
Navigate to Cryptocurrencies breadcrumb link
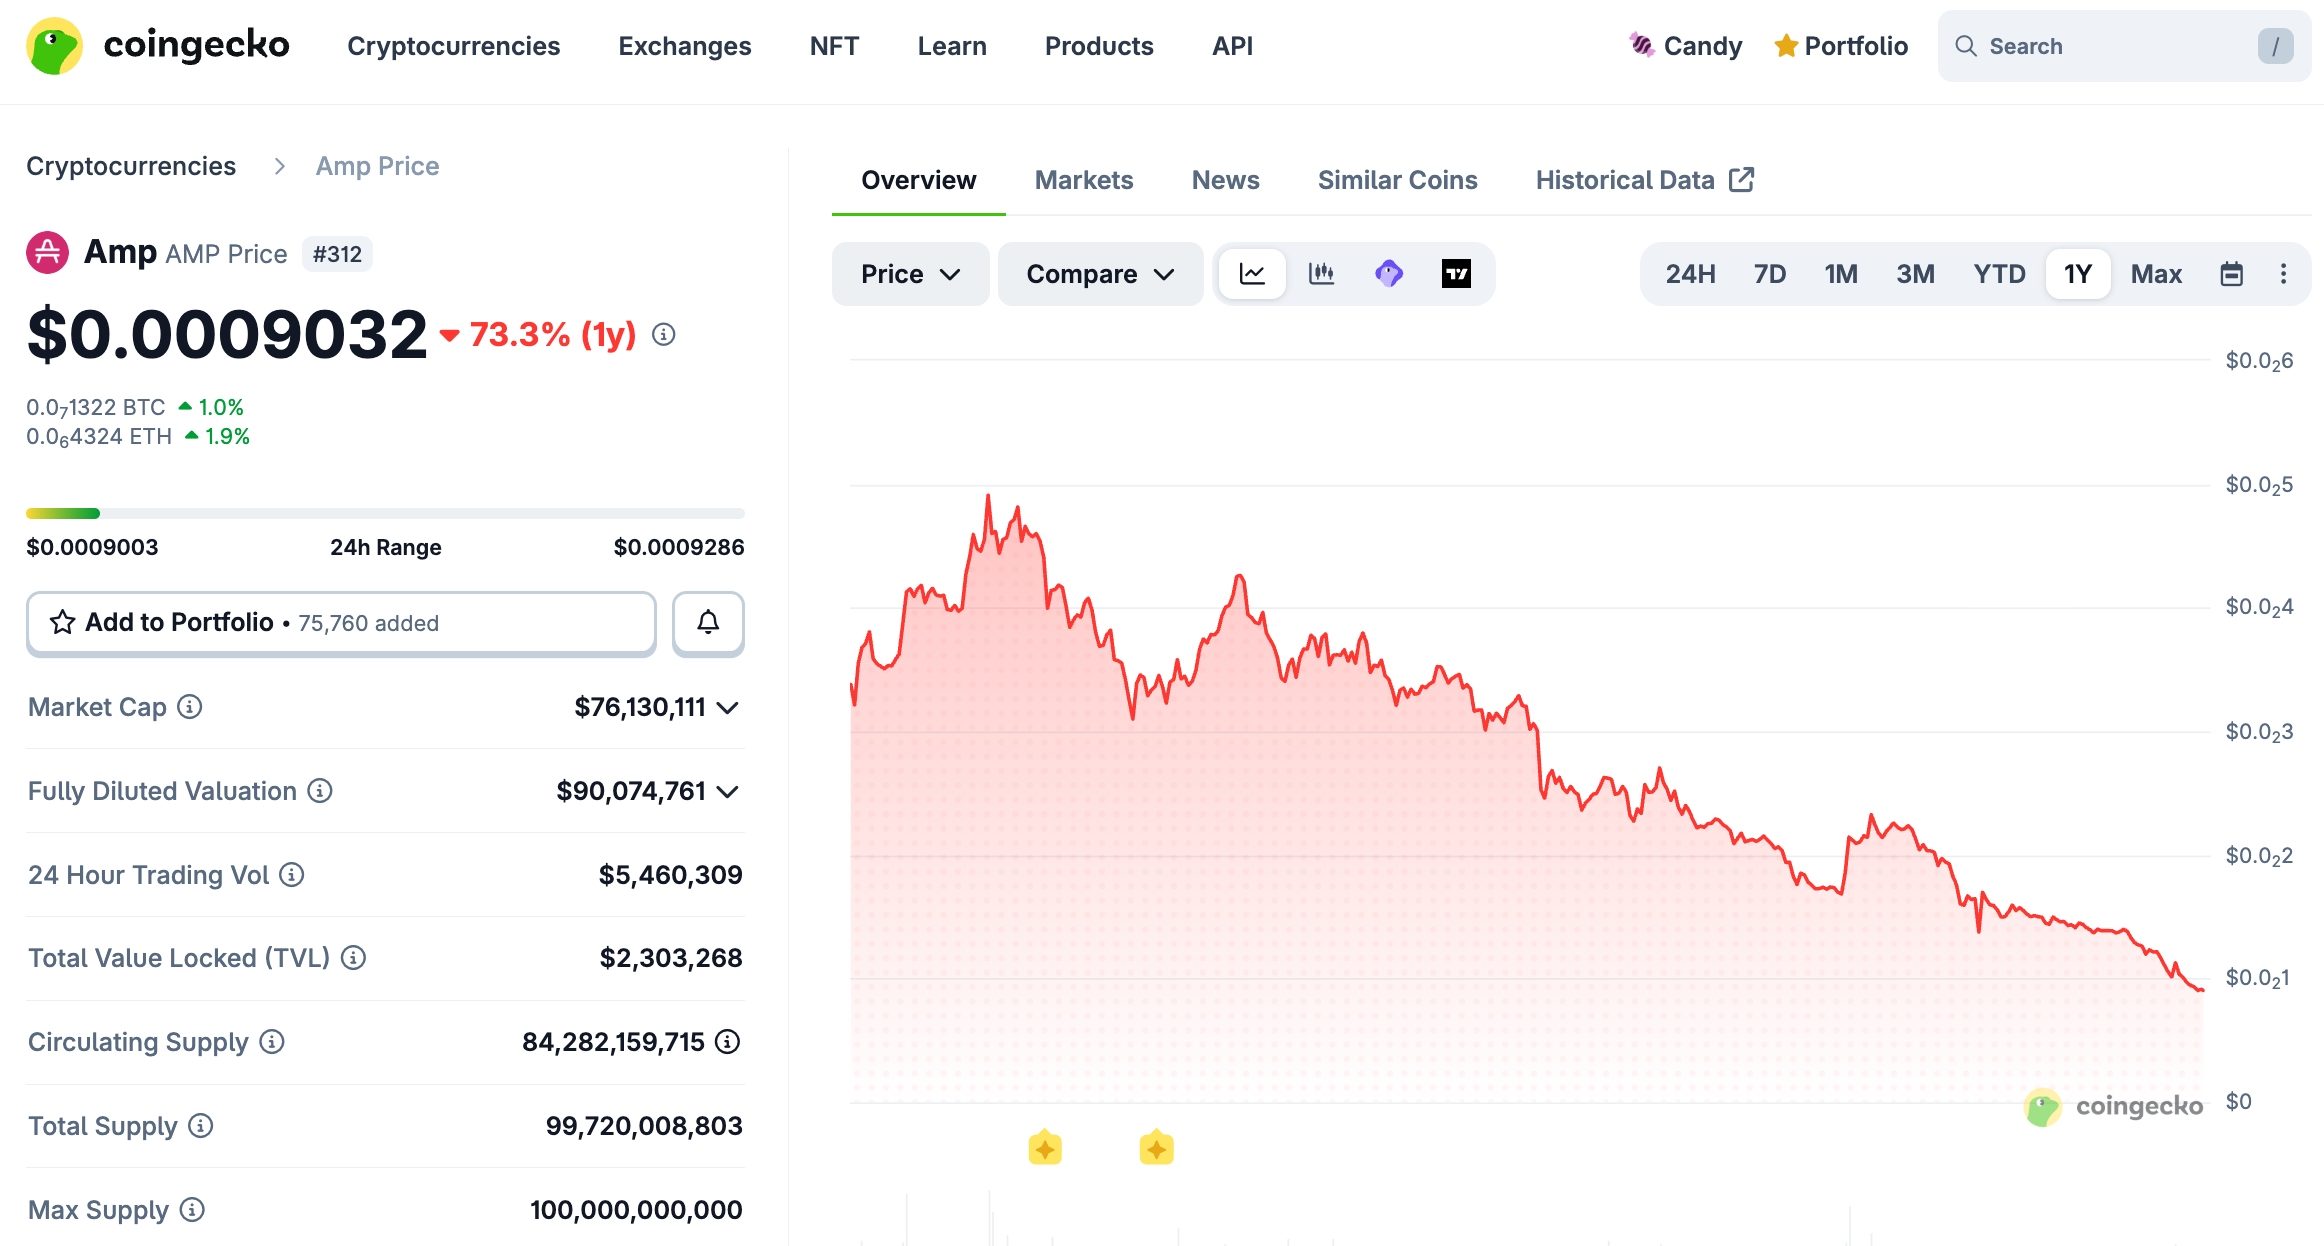tap(131, 165)
